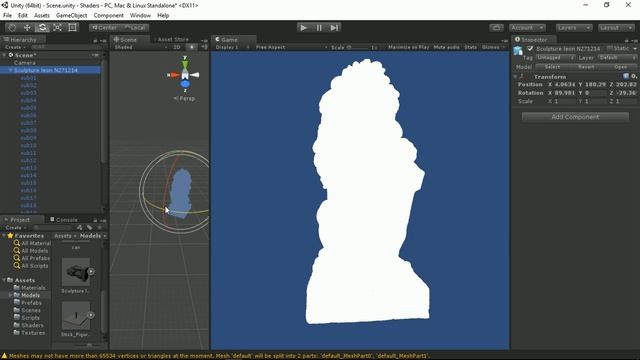This screenshot has width=640, height=360.
Task: Click the scene gizmo blue Z axis
Action: point(185,84)
